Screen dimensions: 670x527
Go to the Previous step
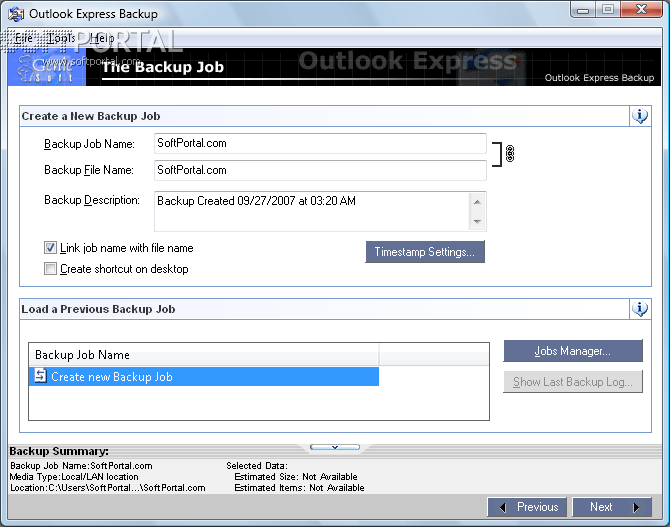[527, 507]
